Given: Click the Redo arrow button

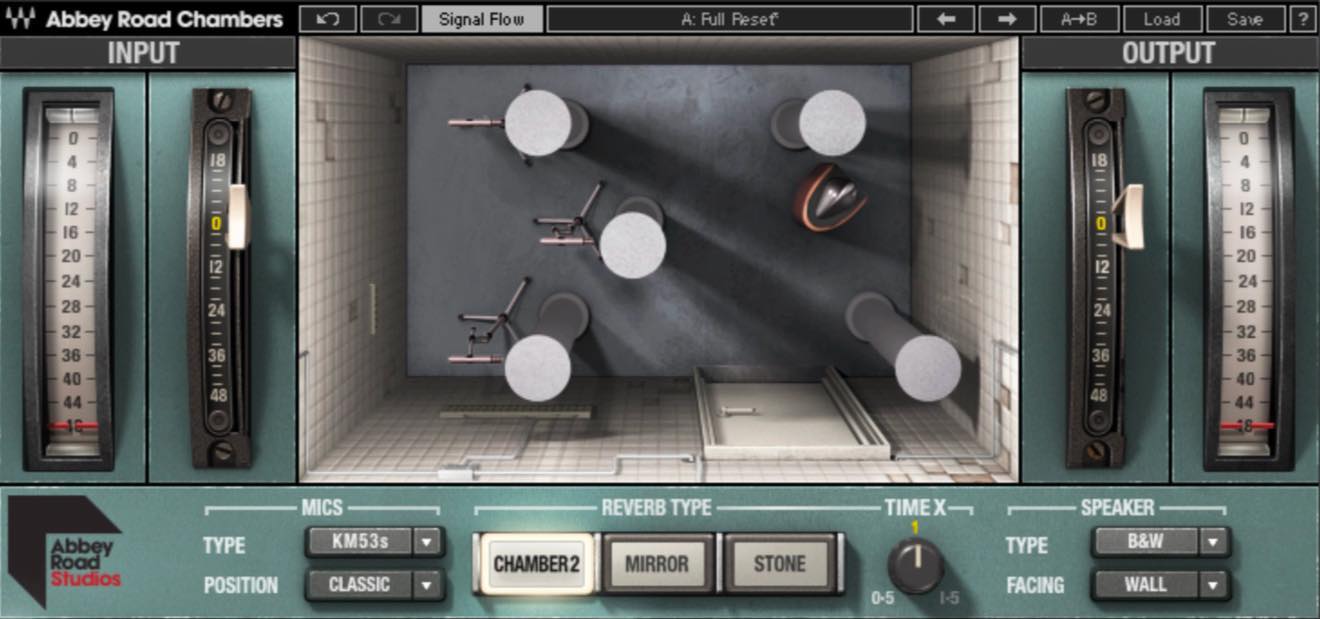Looking at the screenshot, I should pyautogui.click(x=389, y=19).
